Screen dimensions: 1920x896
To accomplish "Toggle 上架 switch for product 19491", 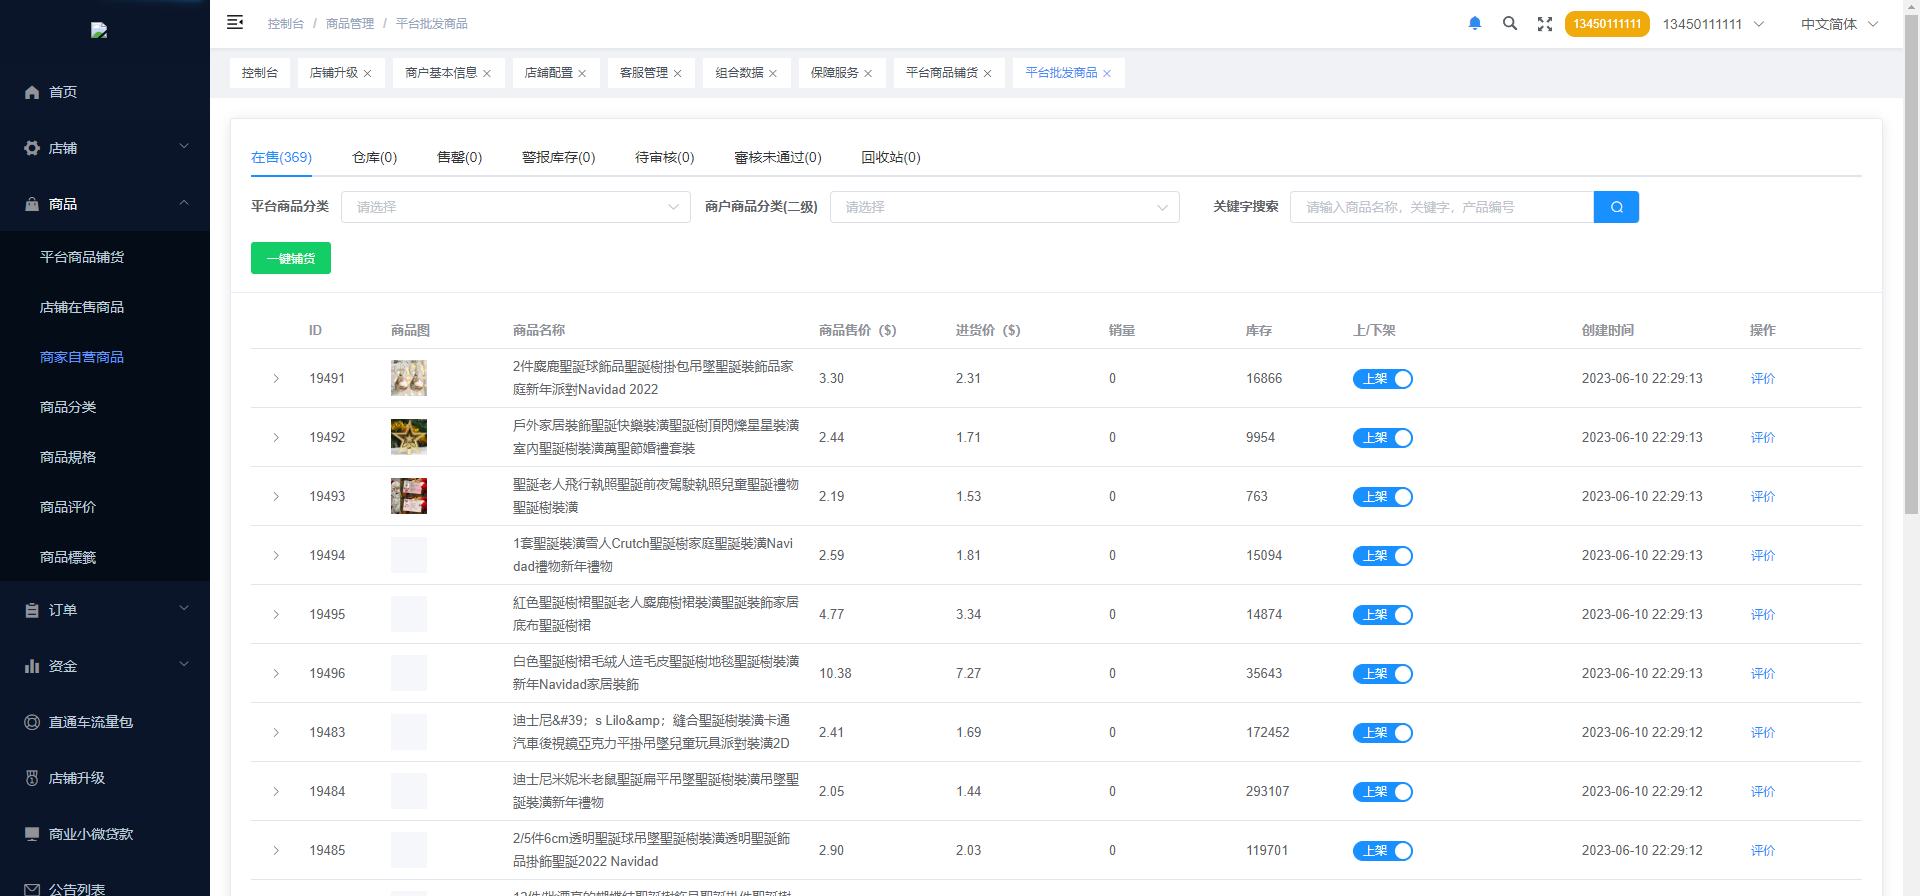I will 1382,379.
